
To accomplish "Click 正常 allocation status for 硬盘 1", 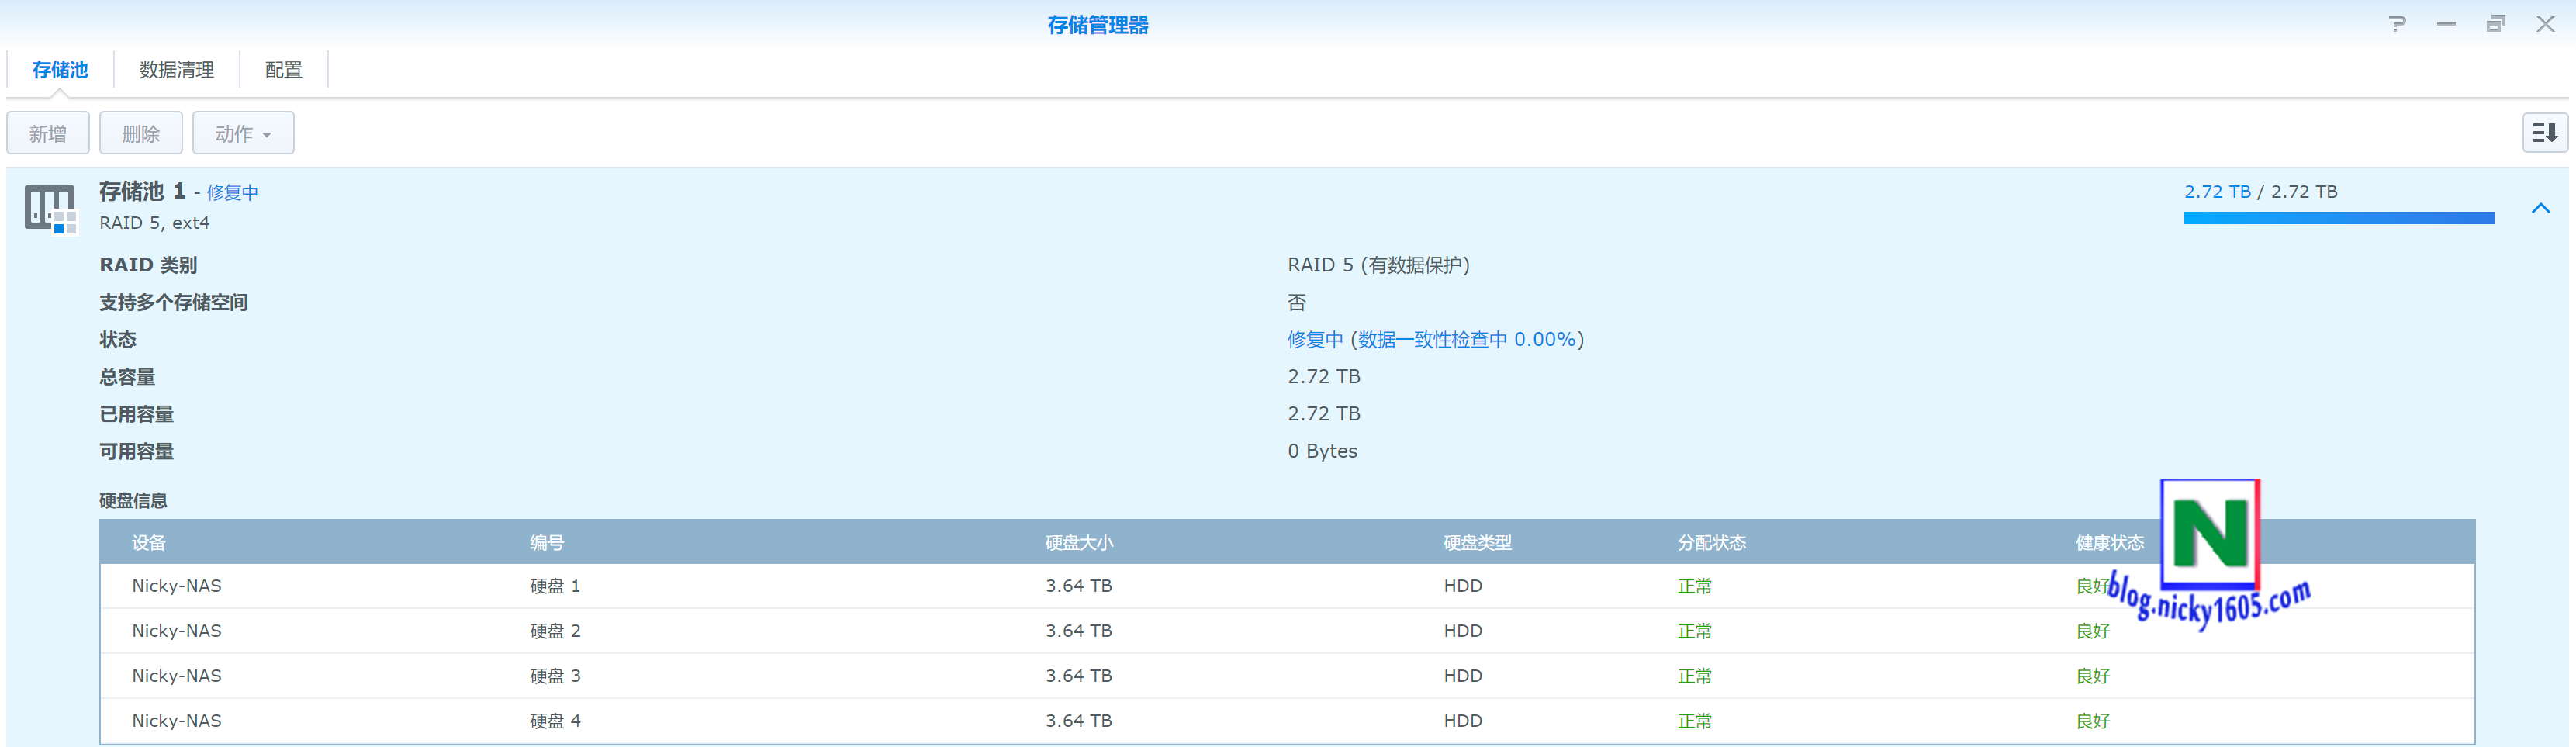I will [1695, 586].
